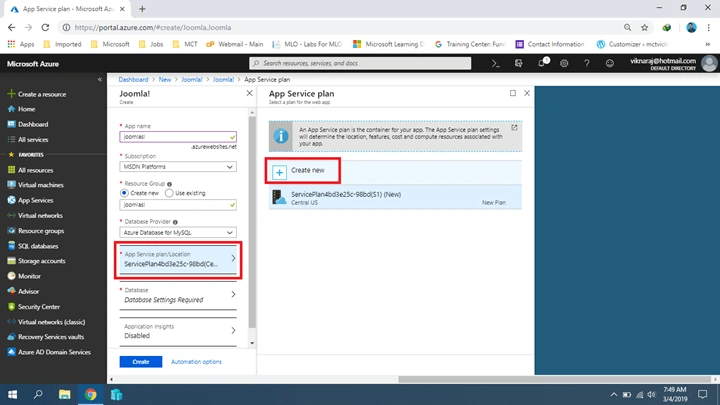Image resolution: width=720 pixels, height=405 pixels.
Task: Click the Virtual networks (classic) sidebar icon
Action: [x=11, y=322]
